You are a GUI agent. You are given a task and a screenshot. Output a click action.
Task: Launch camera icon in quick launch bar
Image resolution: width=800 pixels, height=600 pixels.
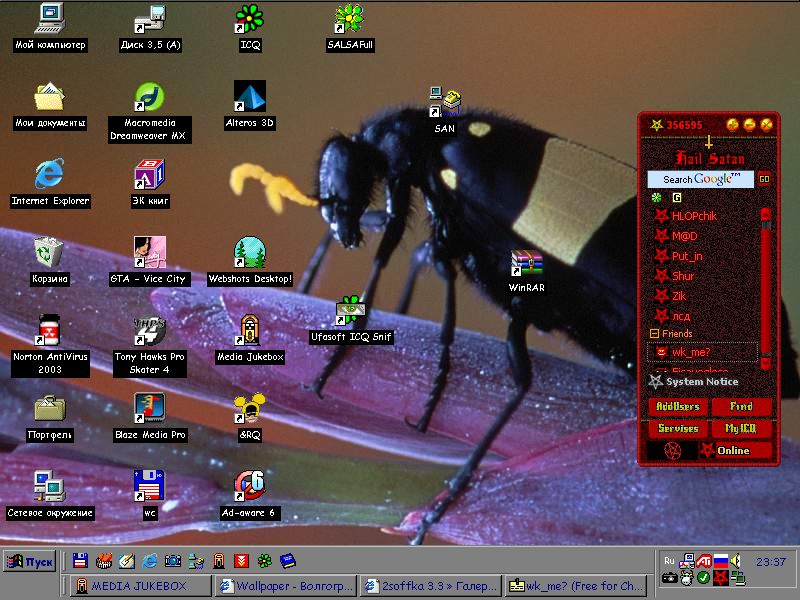tap(172, 561)
